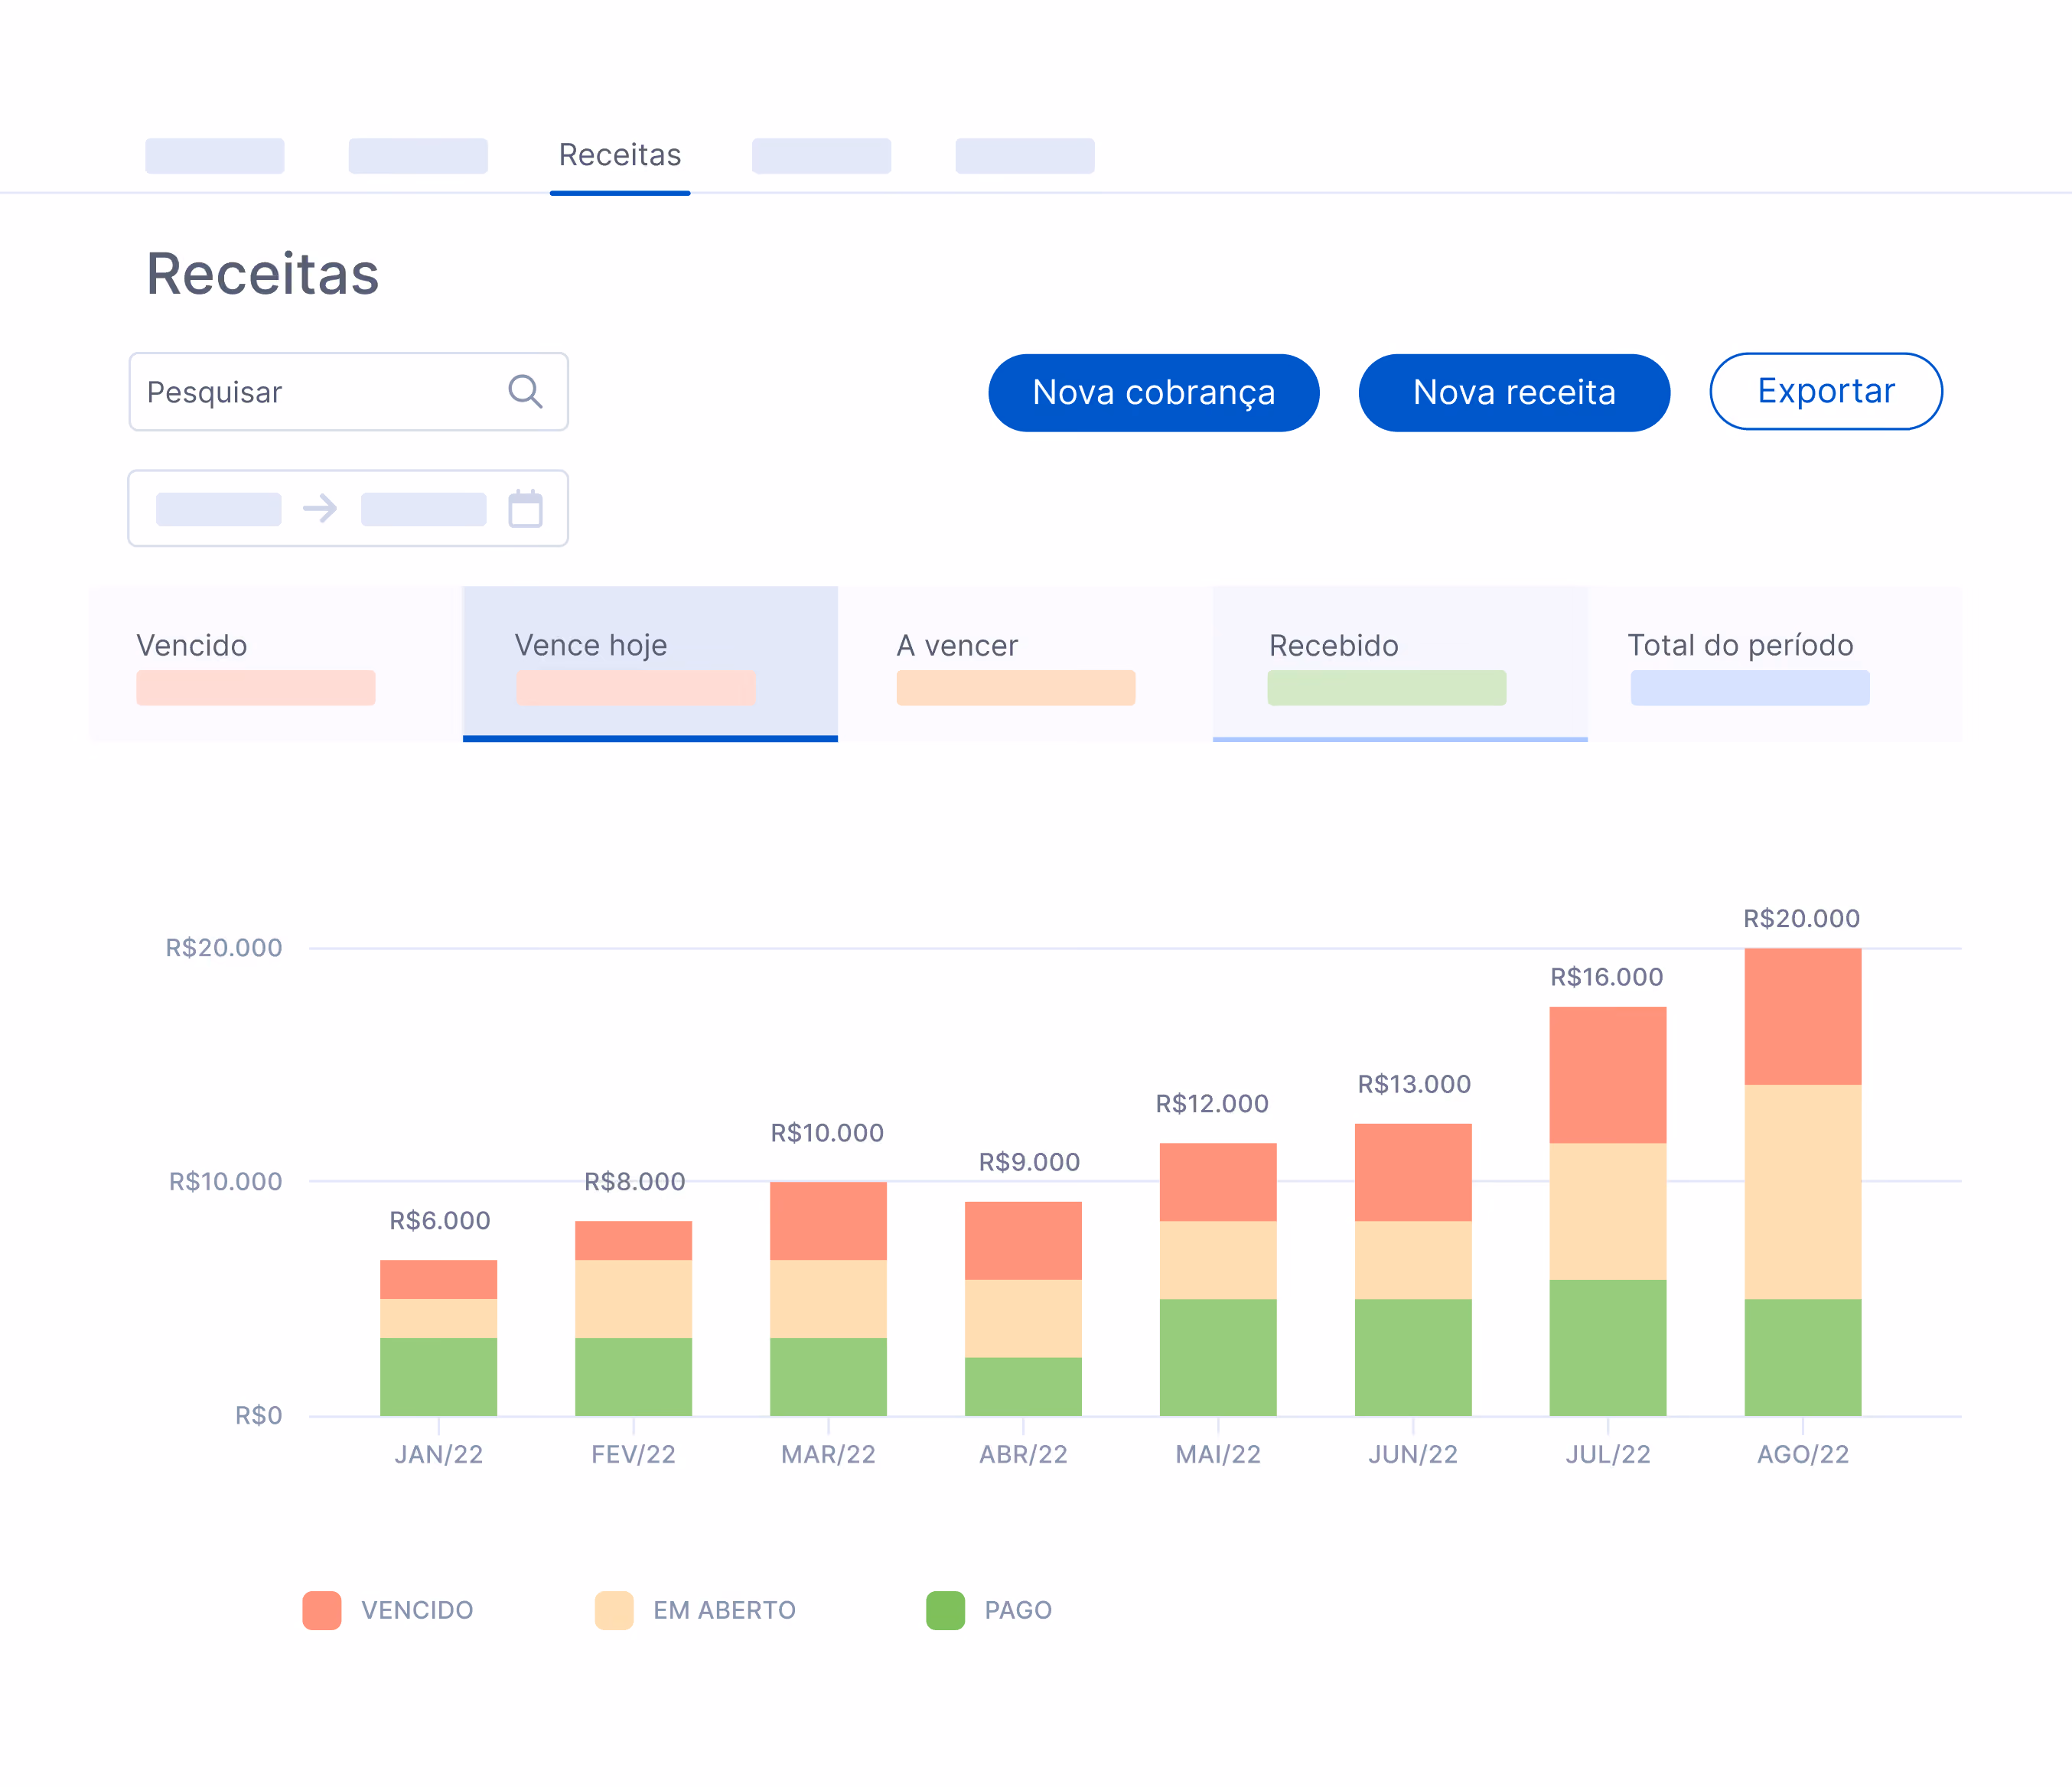Click the MAI/22 axis label
This screenshot has width=2072, height=1787.
pos(1218,1454)
